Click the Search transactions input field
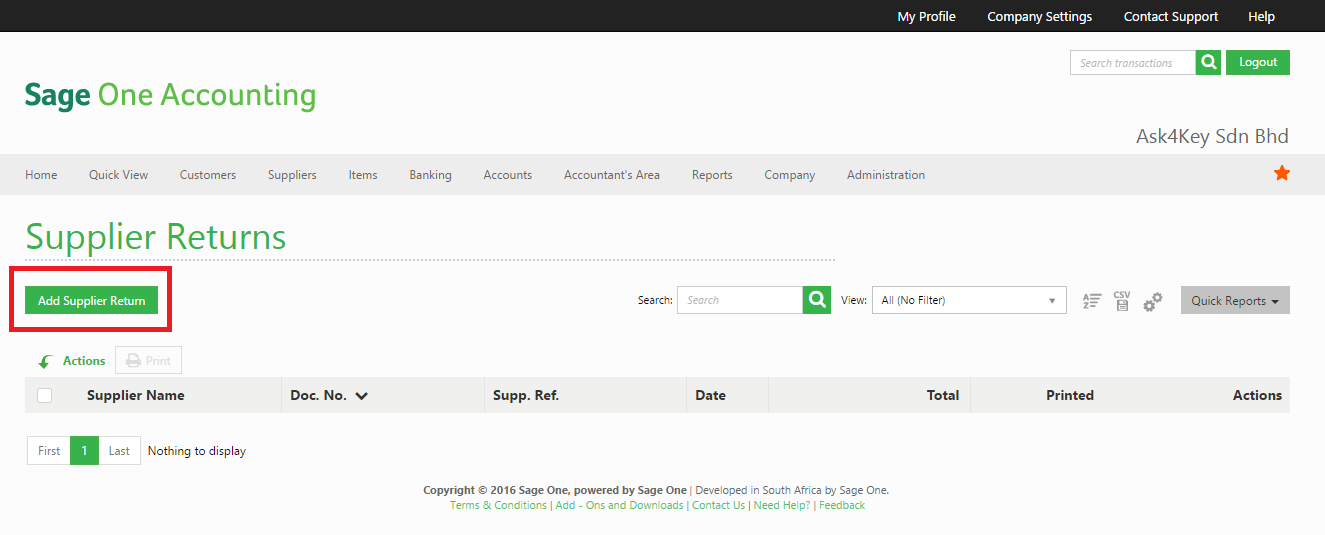Image resolution: width=1325 pixels, height=535 pixels. point(1133,62)
